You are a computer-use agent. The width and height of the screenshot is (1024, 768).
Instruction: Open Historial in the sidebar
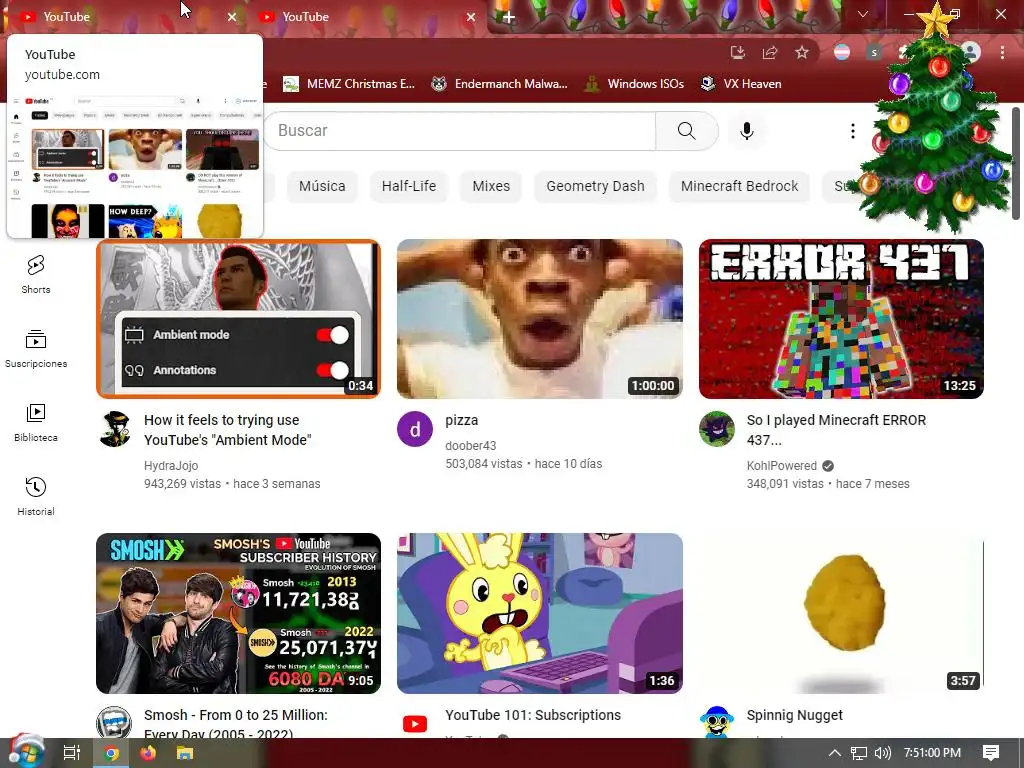pos(35,496)
